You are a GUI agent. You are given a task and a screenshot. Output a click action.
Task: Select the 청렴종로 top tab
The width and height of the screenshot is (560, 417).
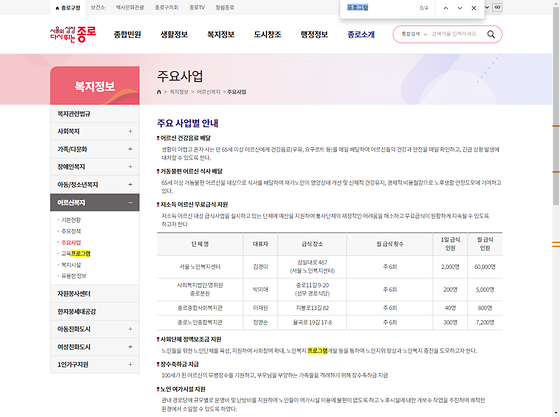(225, 7)
